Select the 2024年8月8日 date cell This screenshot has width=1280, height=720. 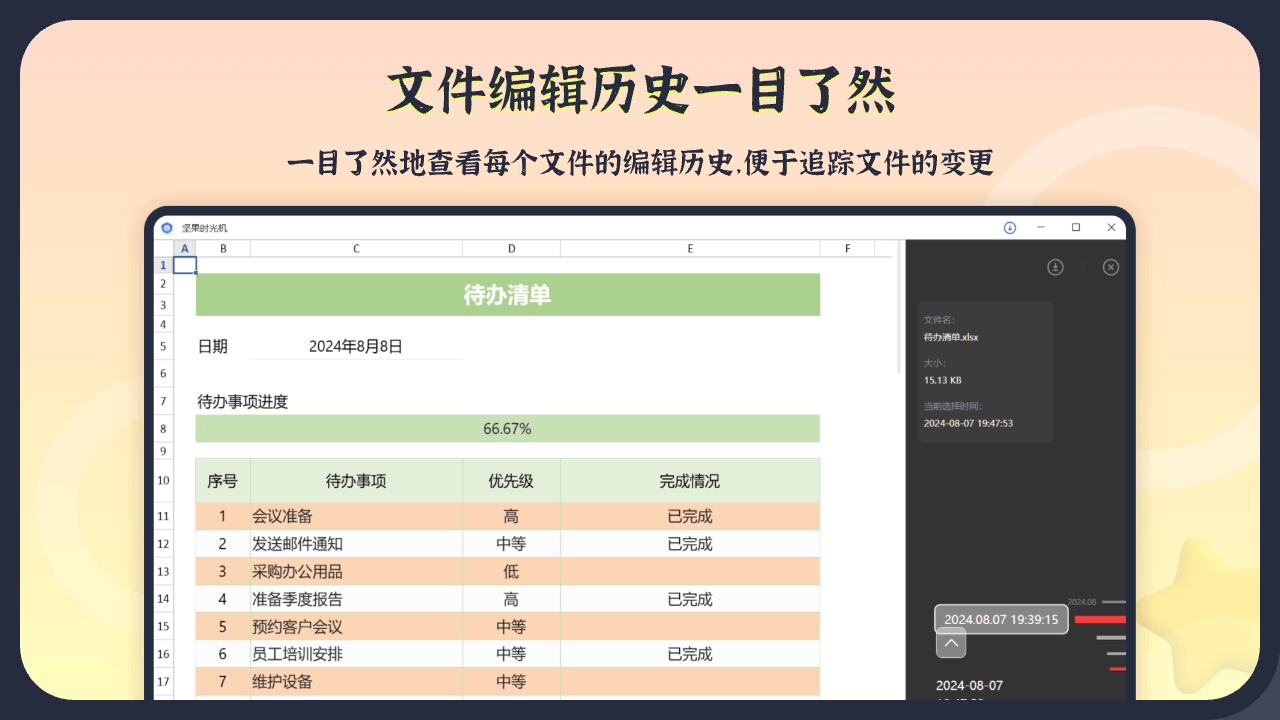click(356, 346)
